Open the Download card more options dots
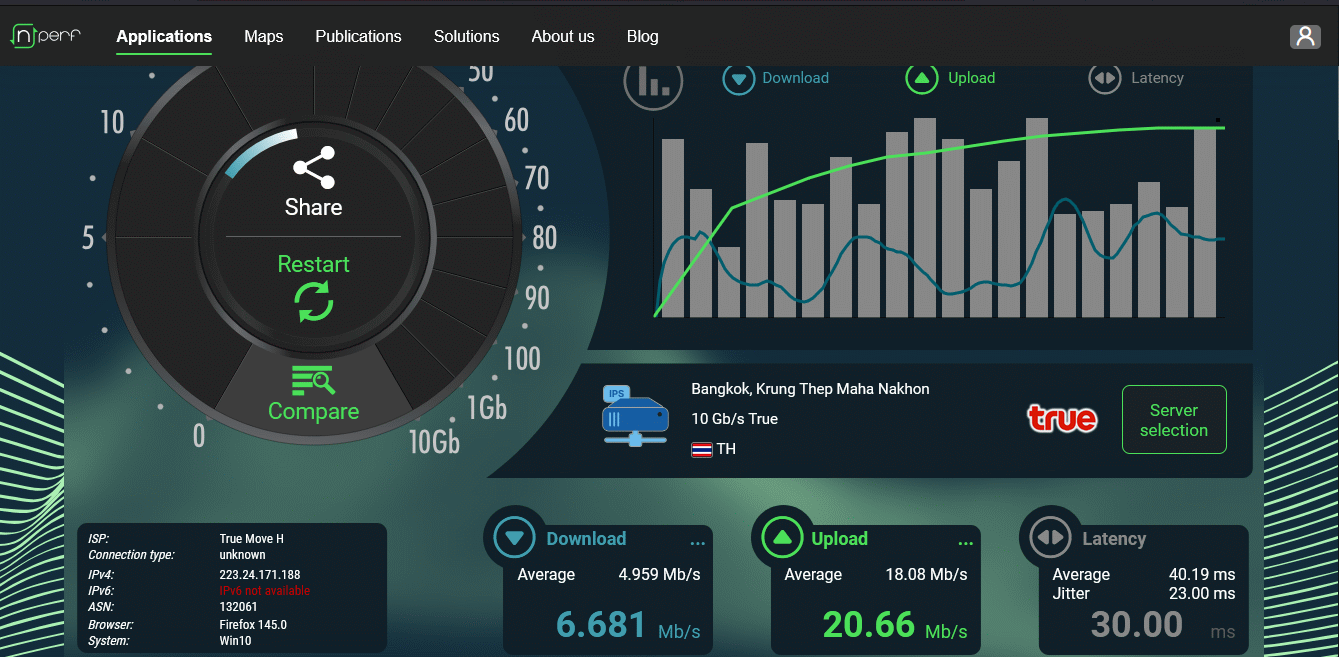This screenshot has width=1339, height=657. click(x=697, y=544)
